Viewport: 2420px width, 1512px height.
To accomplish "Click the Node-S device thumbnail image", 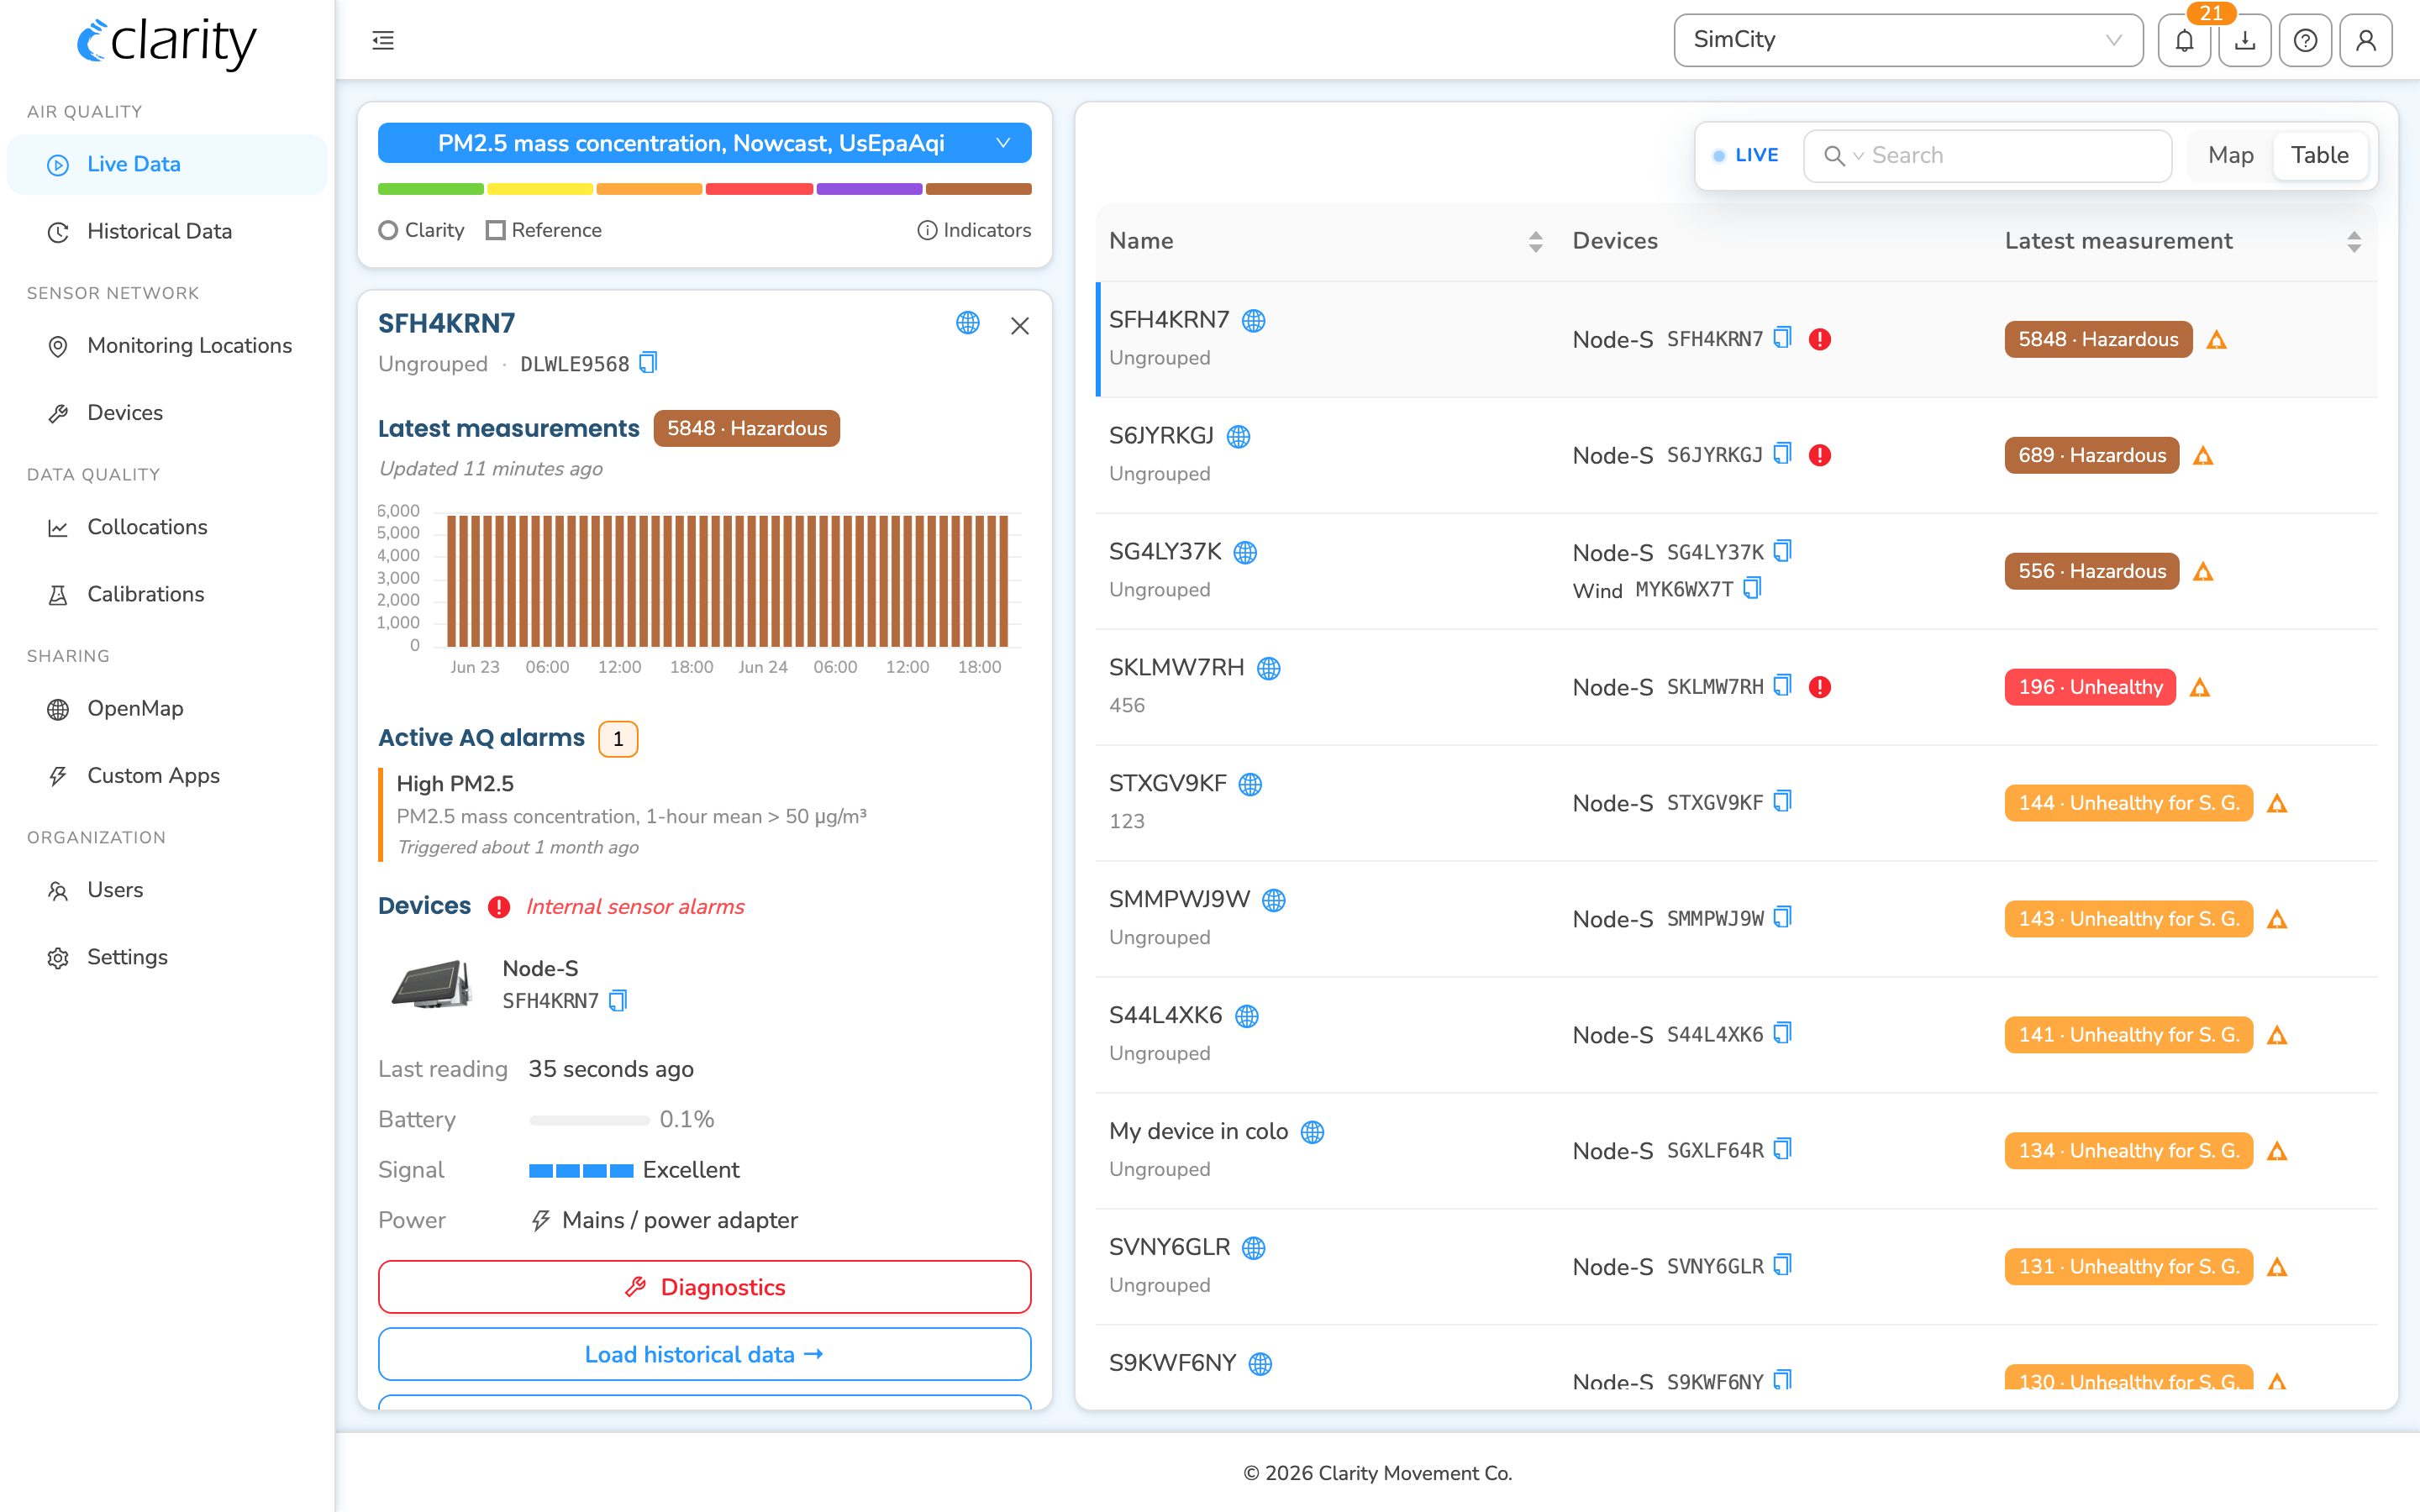I will click(x=432, y=985).
